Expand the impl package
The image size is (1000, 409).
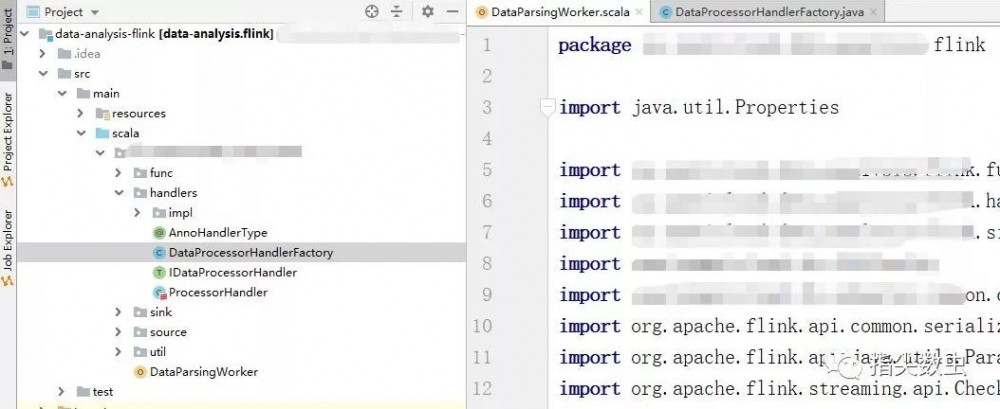(138, 212)
